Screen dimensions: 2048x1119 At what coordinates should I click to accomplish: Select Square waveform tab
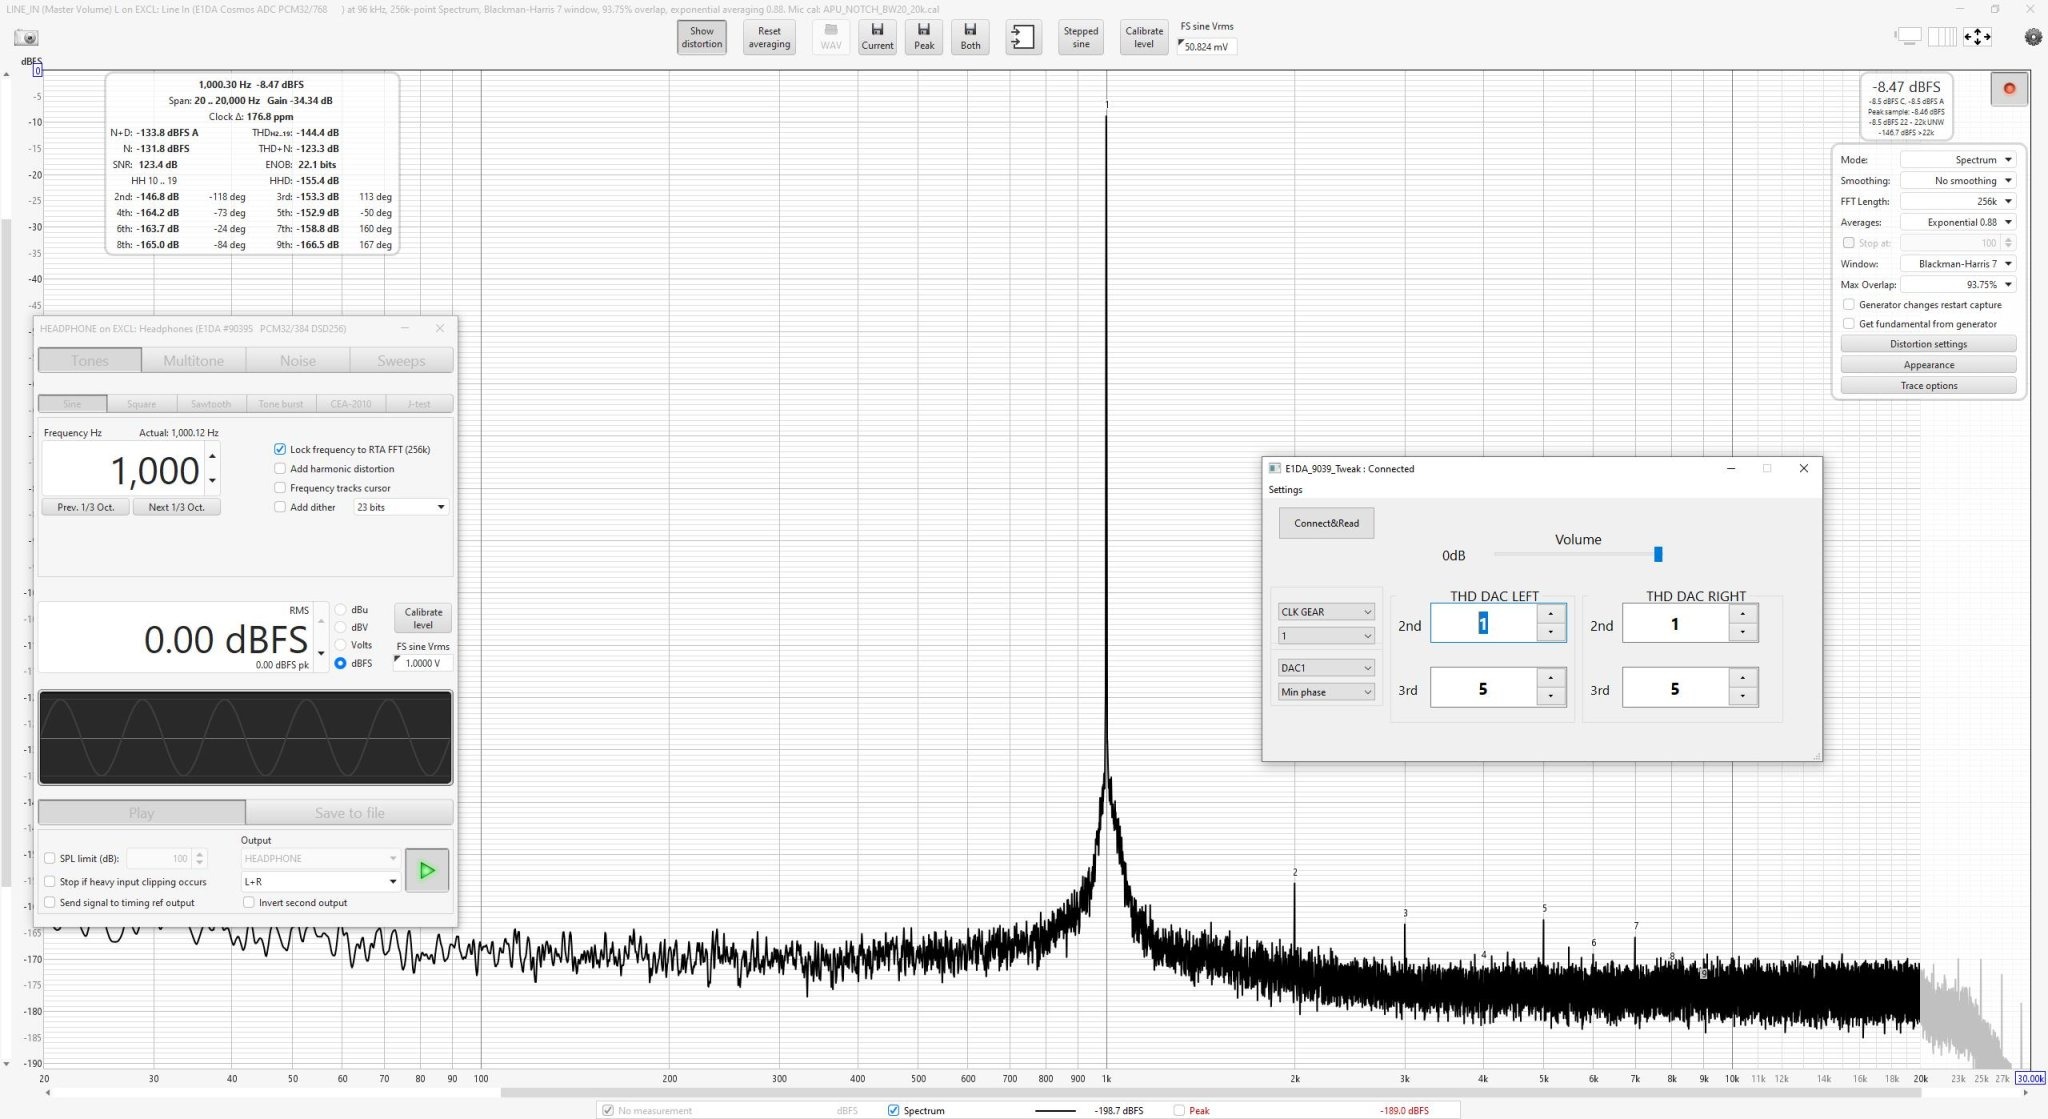142,404
